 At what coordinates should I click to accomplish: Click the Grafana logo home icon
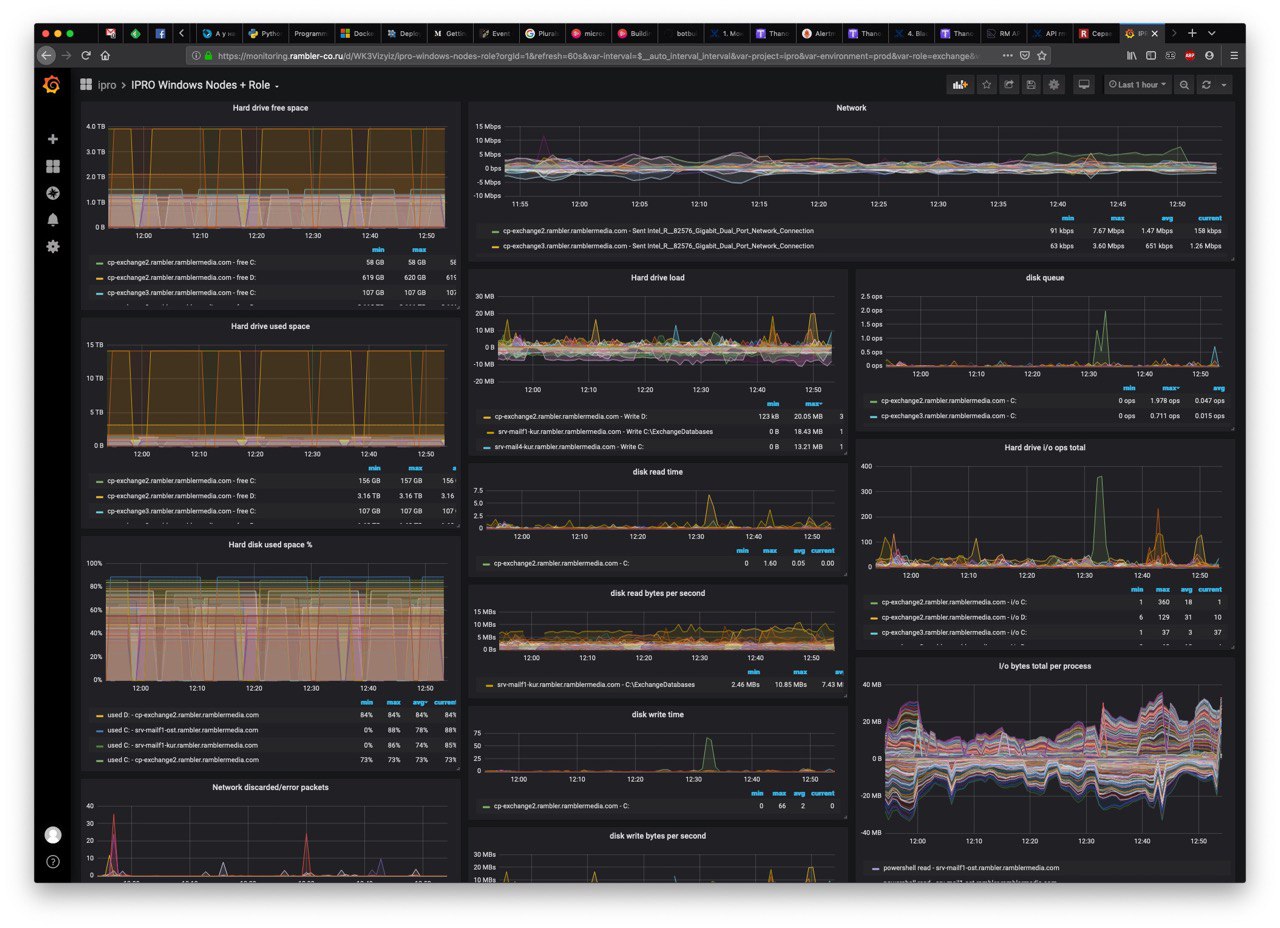(52, 85)
